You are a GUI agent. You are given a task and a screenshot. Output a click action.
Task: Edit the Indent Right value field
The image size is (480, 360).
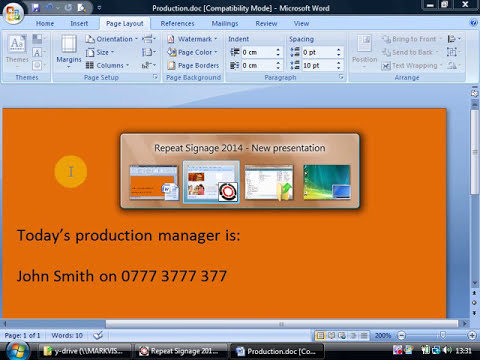[x=257, y=66]
